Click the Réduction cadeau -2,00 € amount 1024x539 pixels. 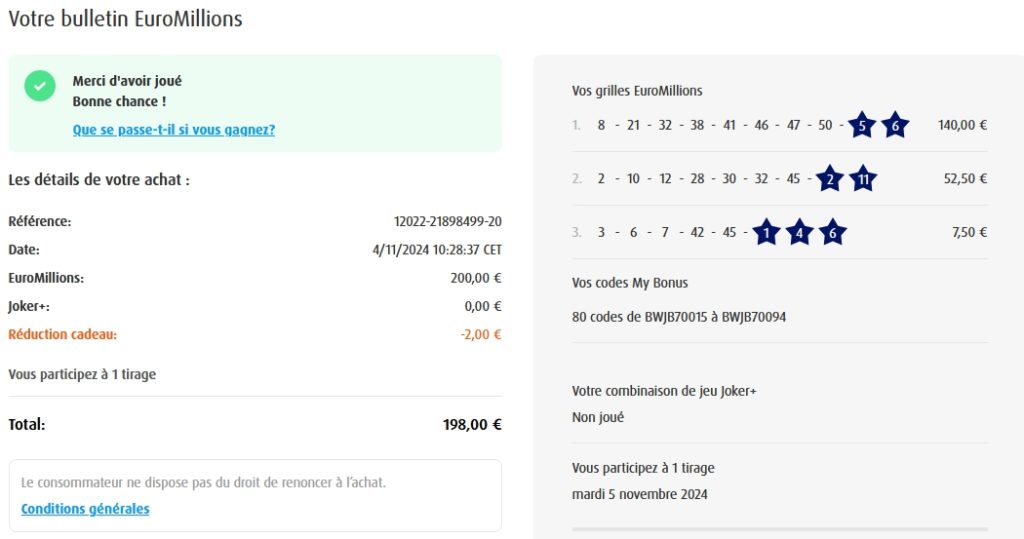click(x=481, y=335)
